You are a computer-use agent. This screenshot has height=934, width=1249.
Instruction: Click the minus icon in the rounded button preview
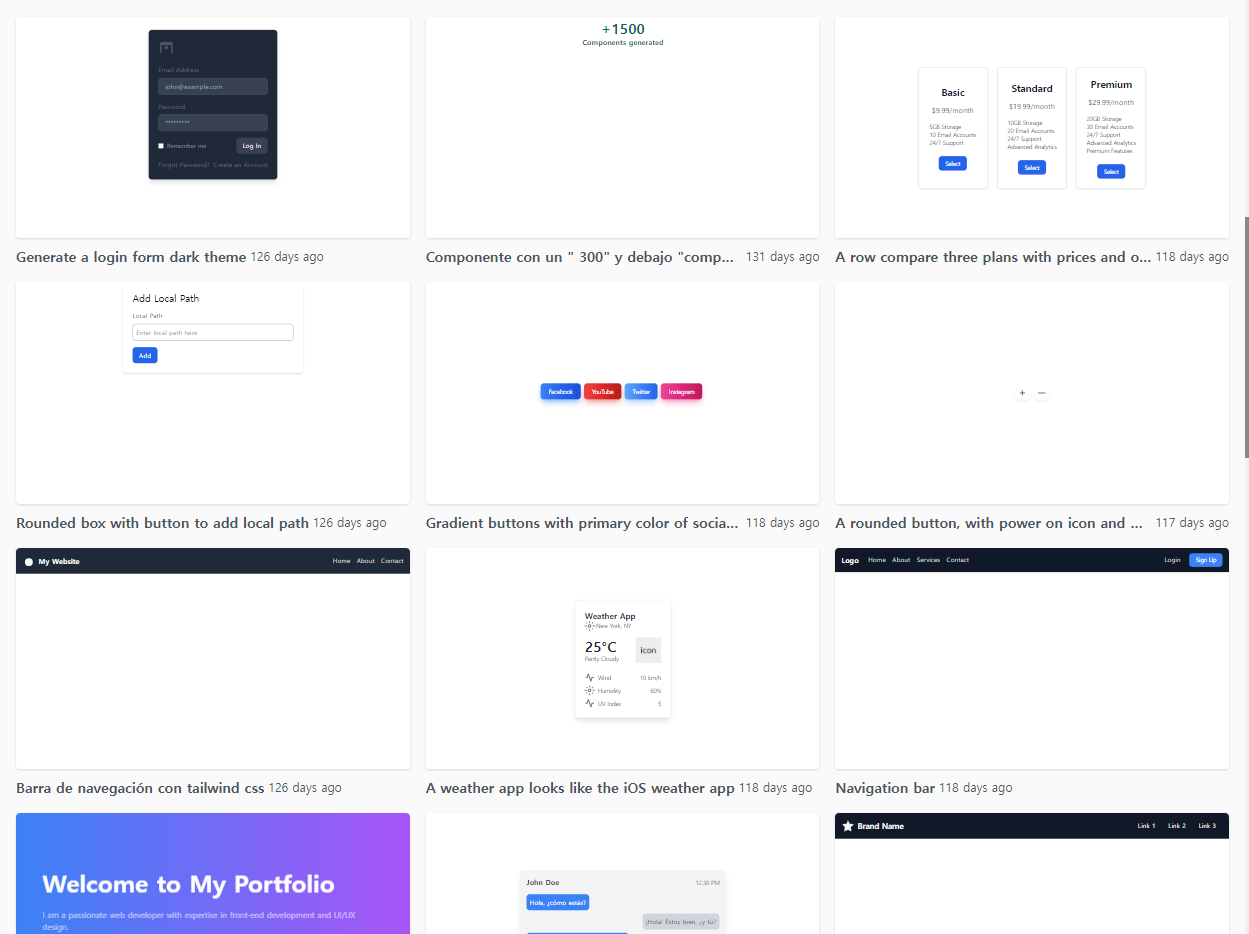click(1041, 393)
